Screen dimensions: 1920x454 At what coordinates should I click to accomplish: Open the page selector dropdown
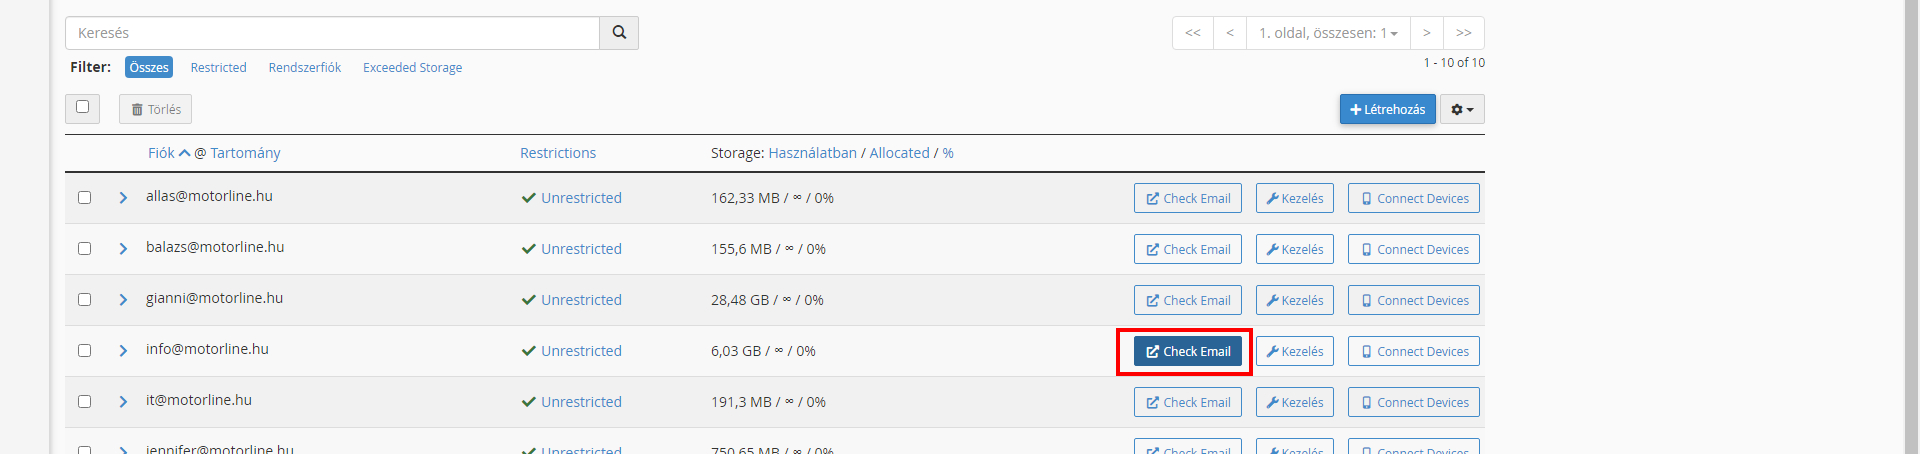(1328, 33)
